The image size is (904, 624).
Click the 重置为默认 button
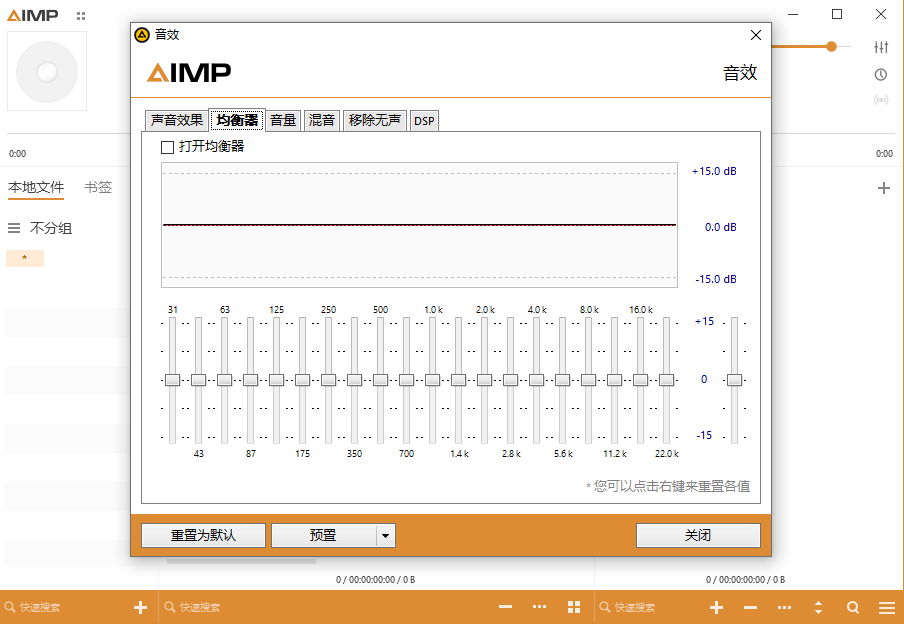(203, 535)
